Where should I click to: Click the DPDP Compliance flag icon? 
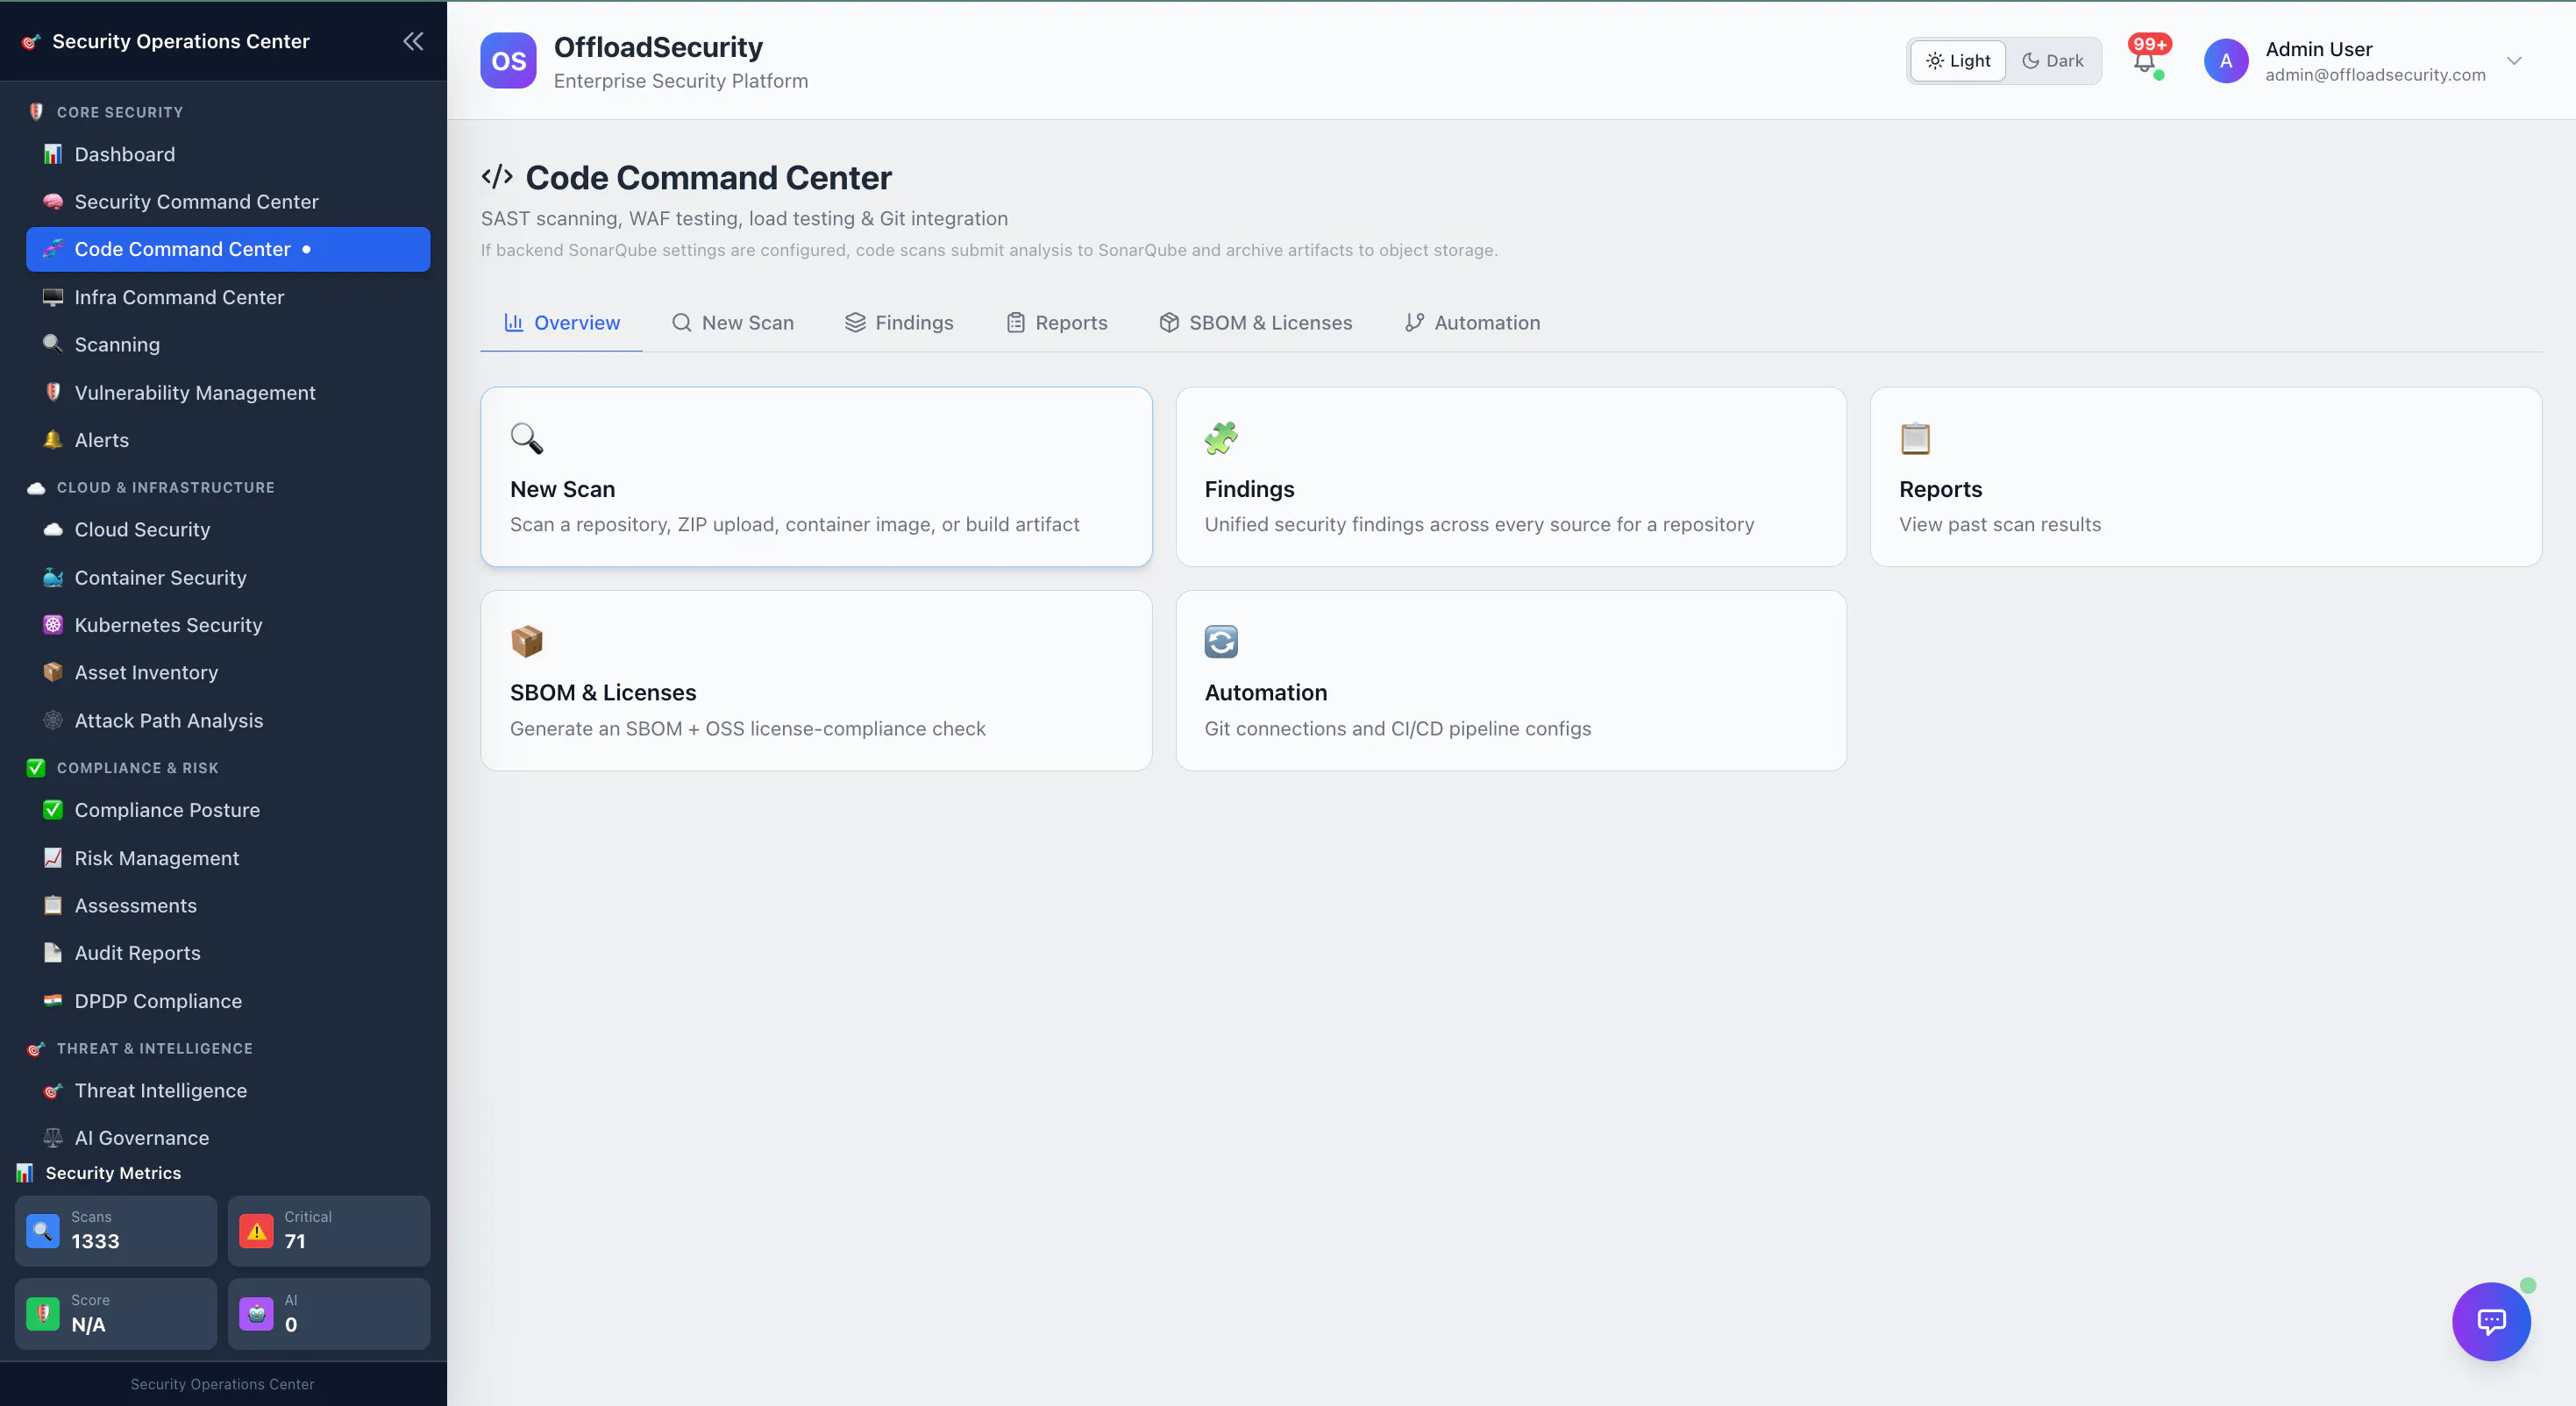[x=53, y=1001]
